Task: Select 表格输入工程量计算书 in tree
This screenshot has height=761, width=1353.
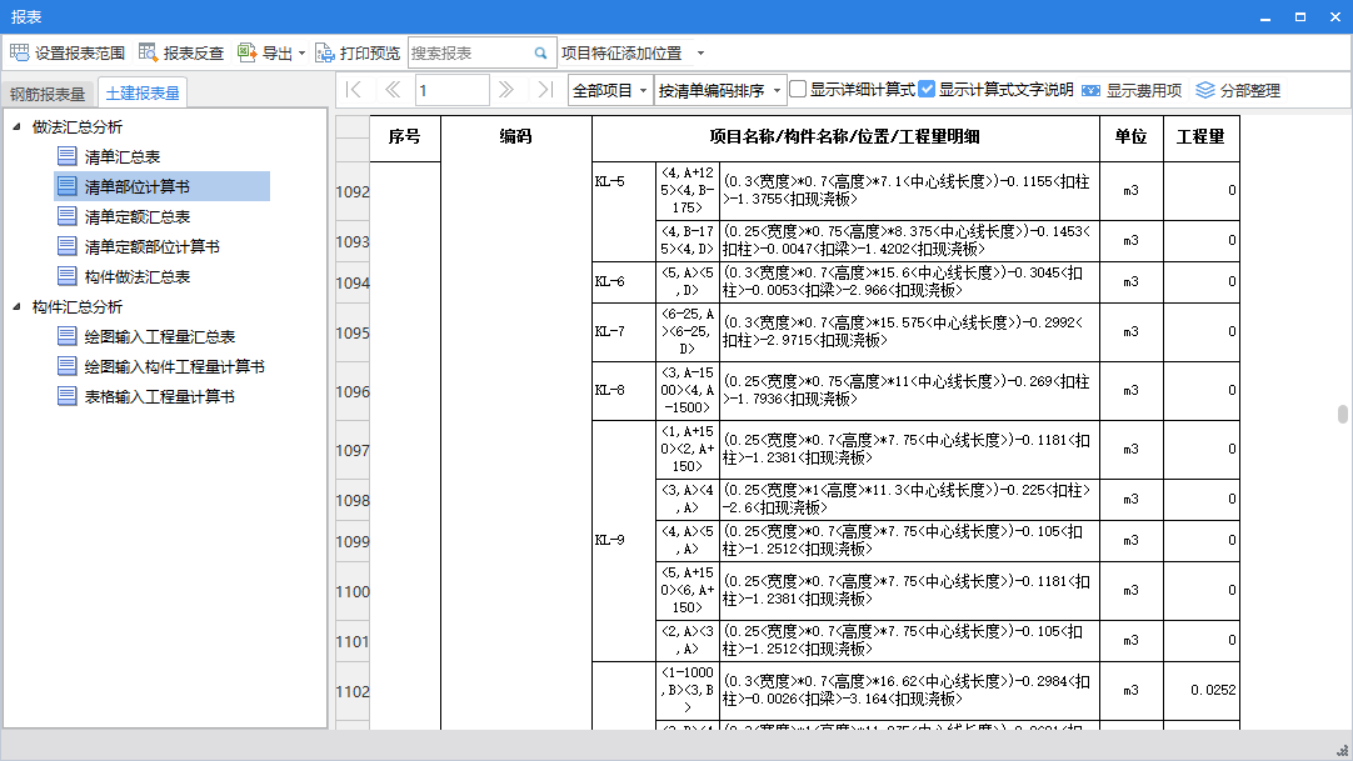Action: tap(160, 397)
